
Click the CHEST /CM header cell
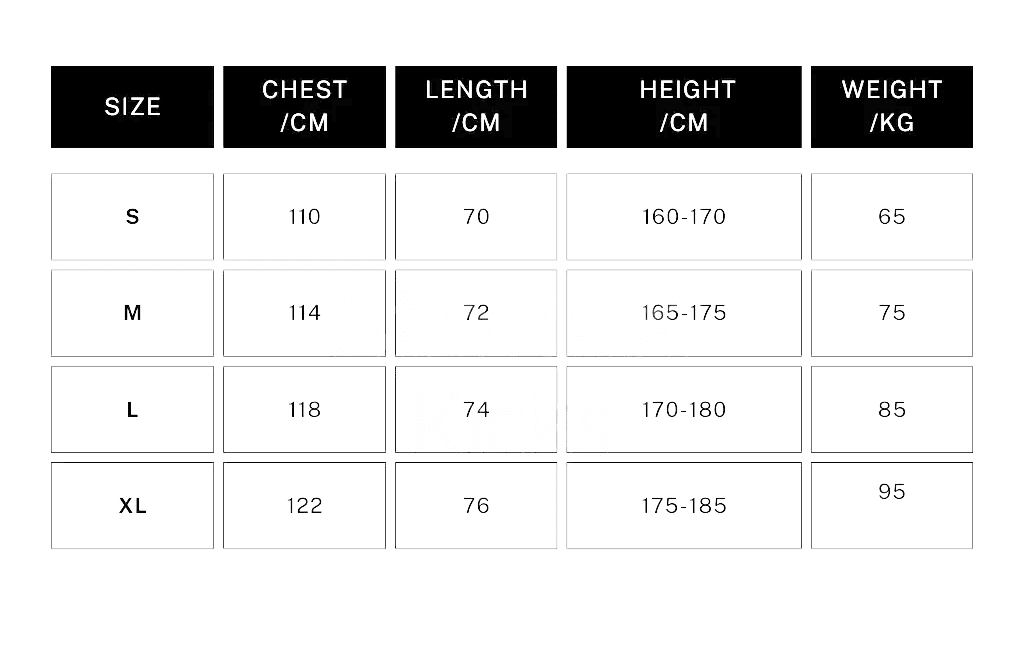[304, 107]
